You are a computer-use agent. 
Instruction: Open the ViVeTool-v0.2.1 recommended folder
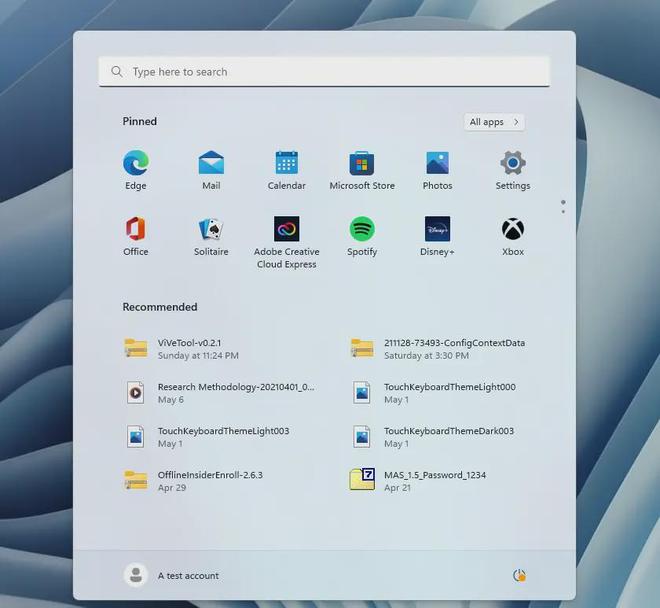click(x=189, y=348)
